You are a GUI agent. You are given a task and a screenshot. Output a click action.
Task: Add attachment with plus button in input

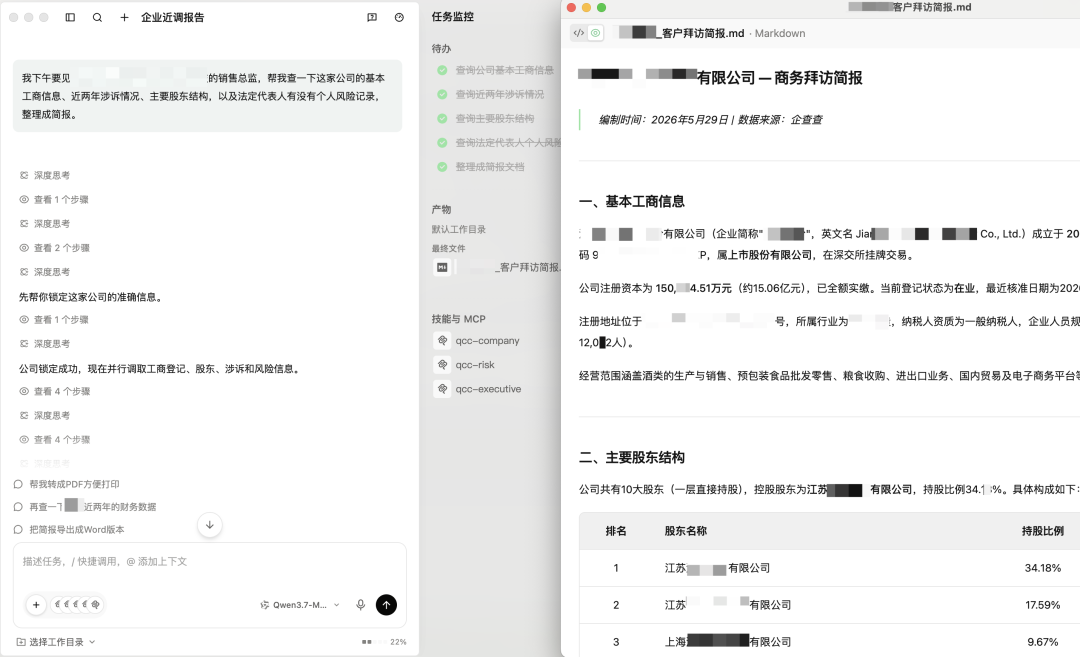[x=36, y=605]
